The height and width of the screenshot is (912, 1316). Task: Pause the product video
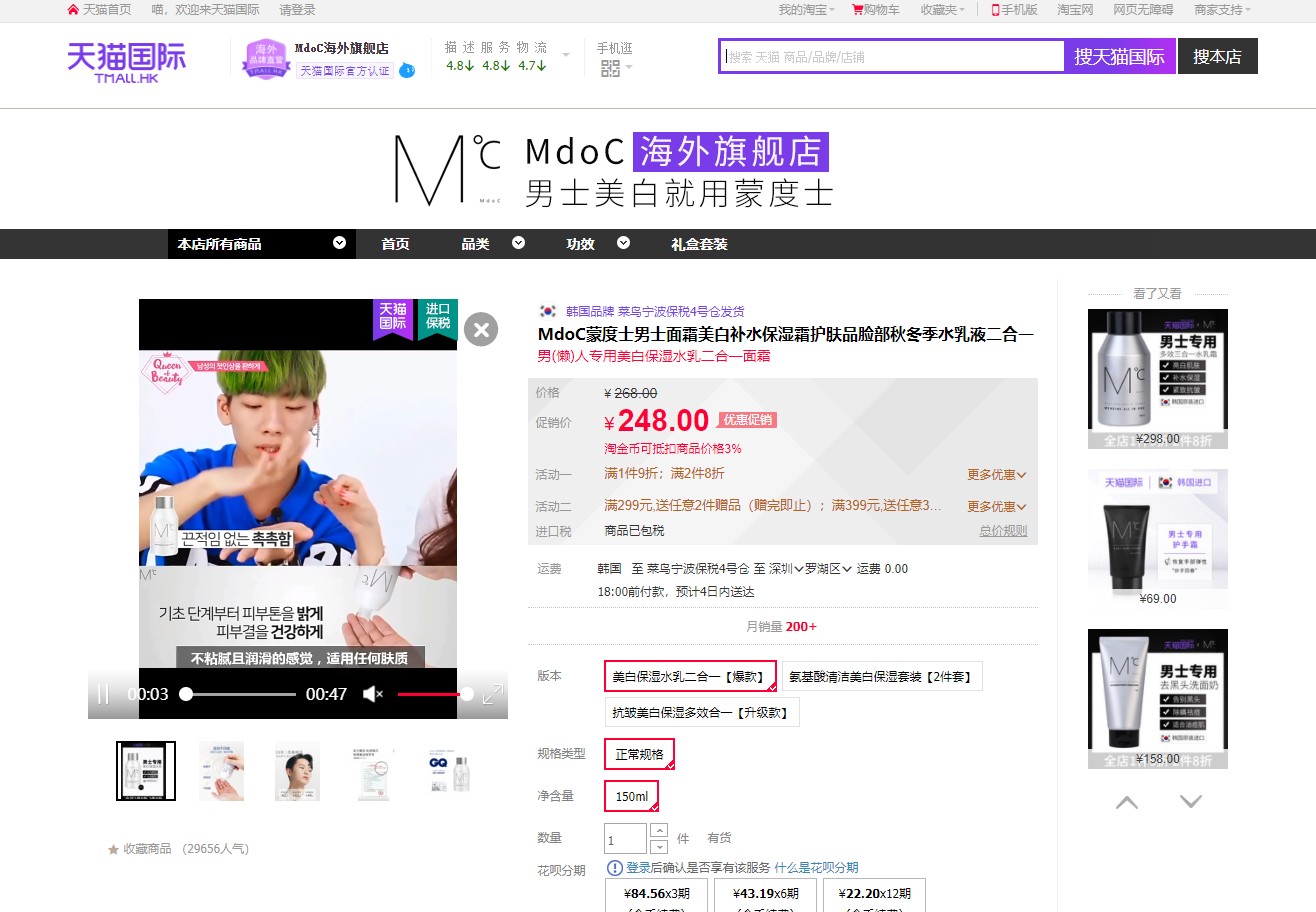[103, 694]
